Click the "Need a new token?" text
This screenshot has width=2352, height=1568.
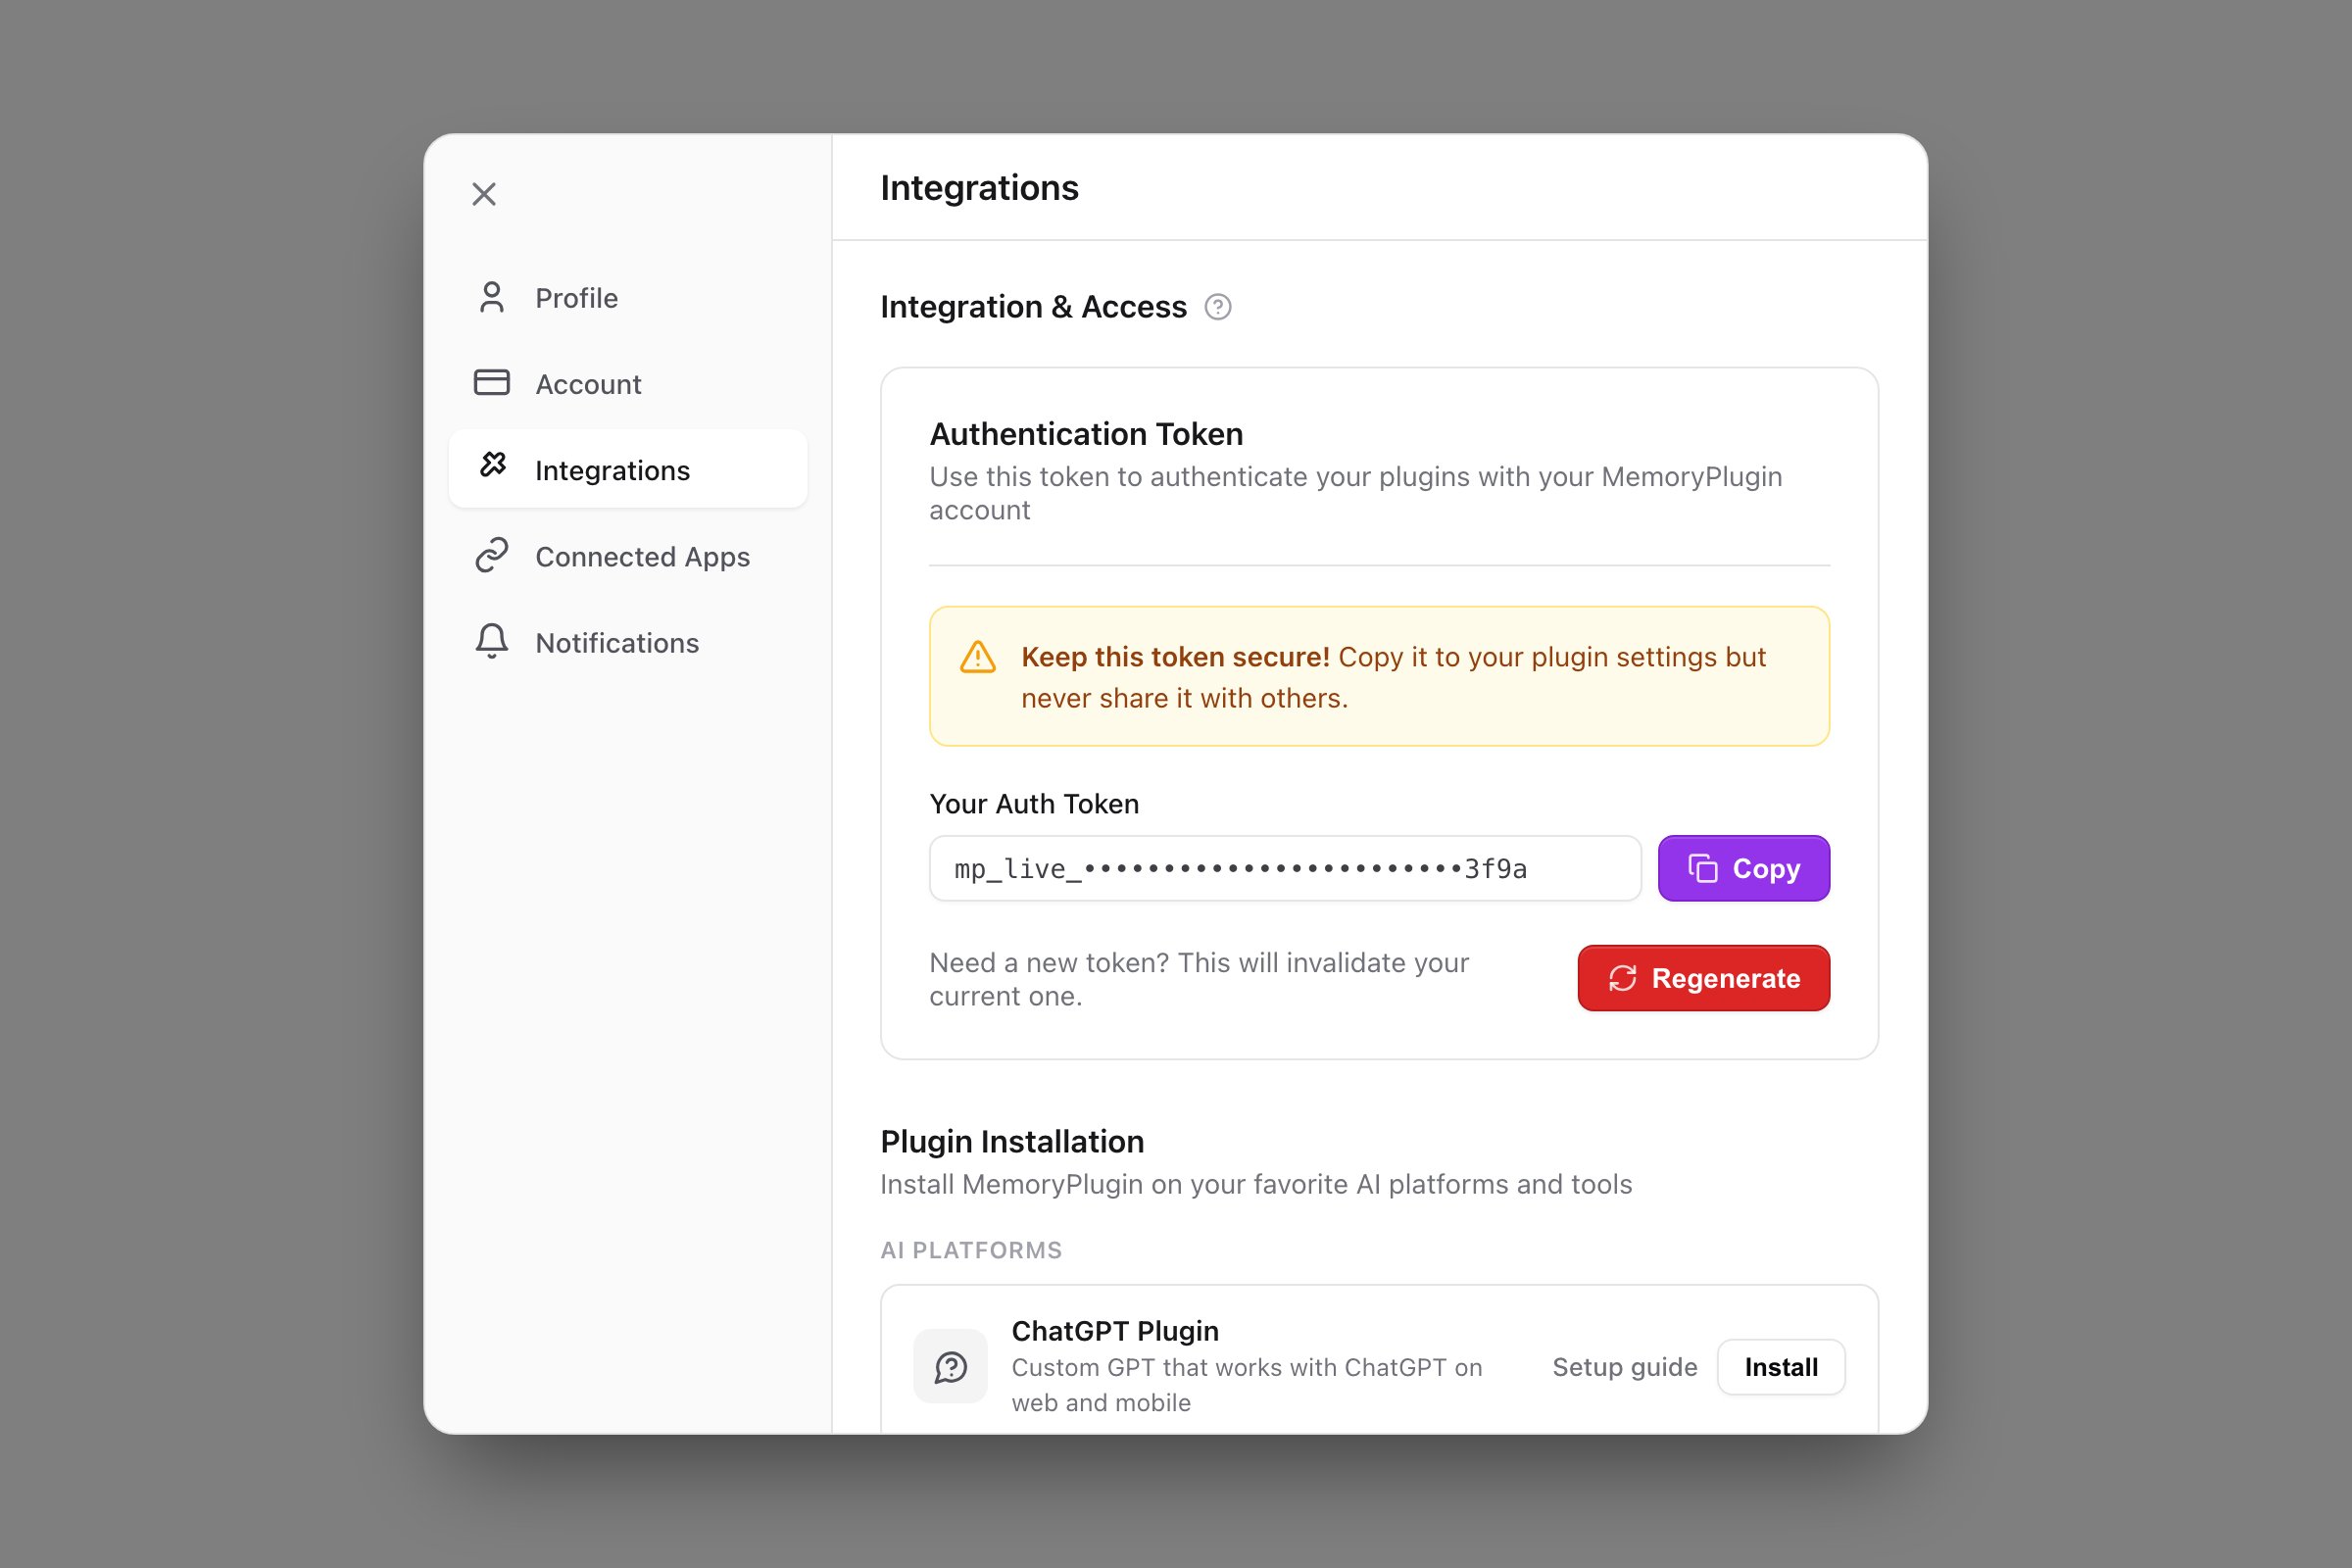click(1049, 962)
